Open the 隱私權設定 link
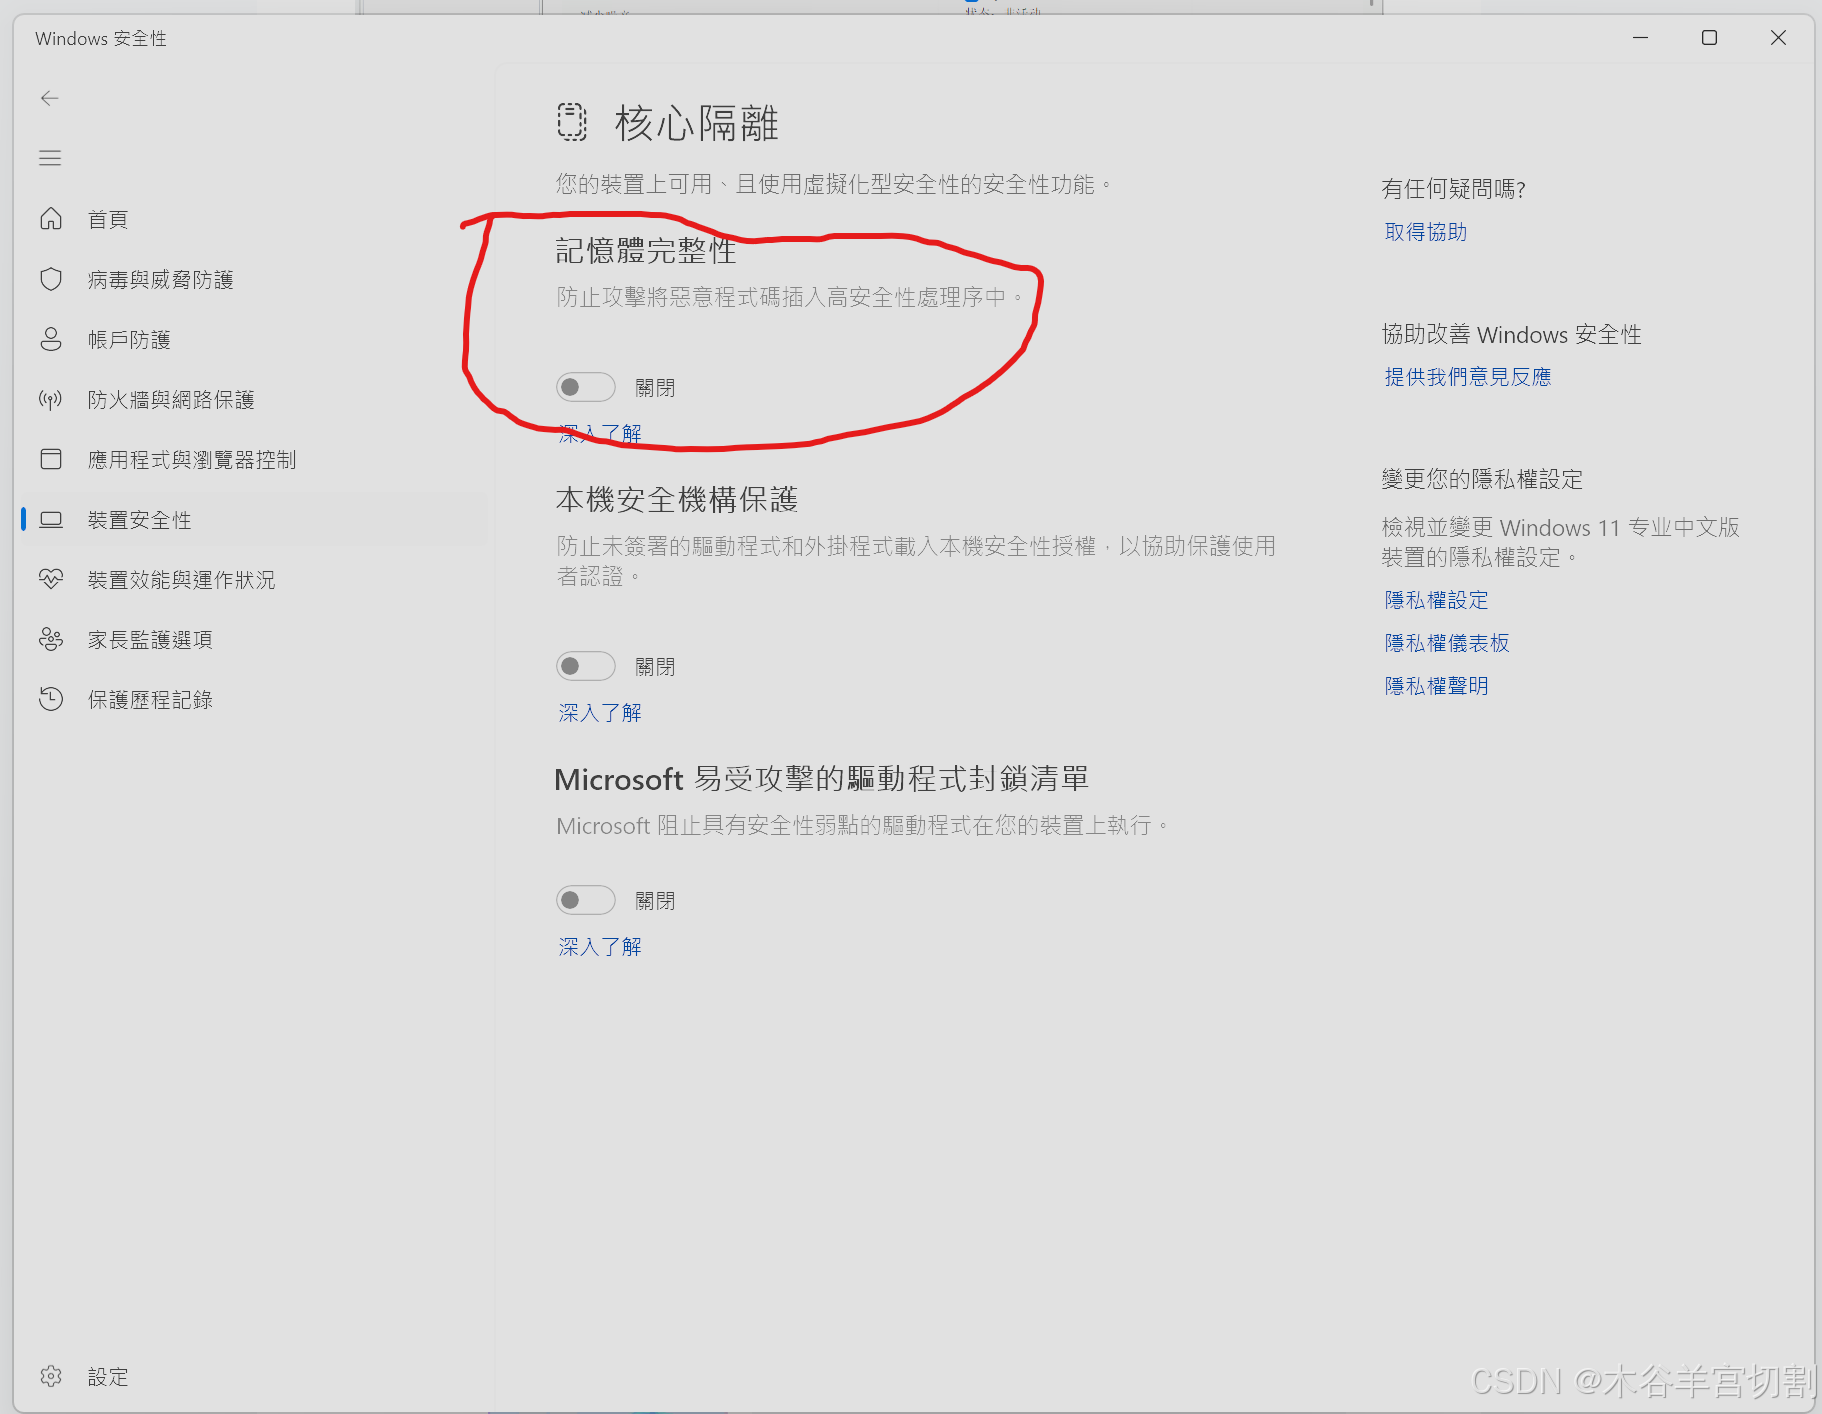 tap(1437, 600)
